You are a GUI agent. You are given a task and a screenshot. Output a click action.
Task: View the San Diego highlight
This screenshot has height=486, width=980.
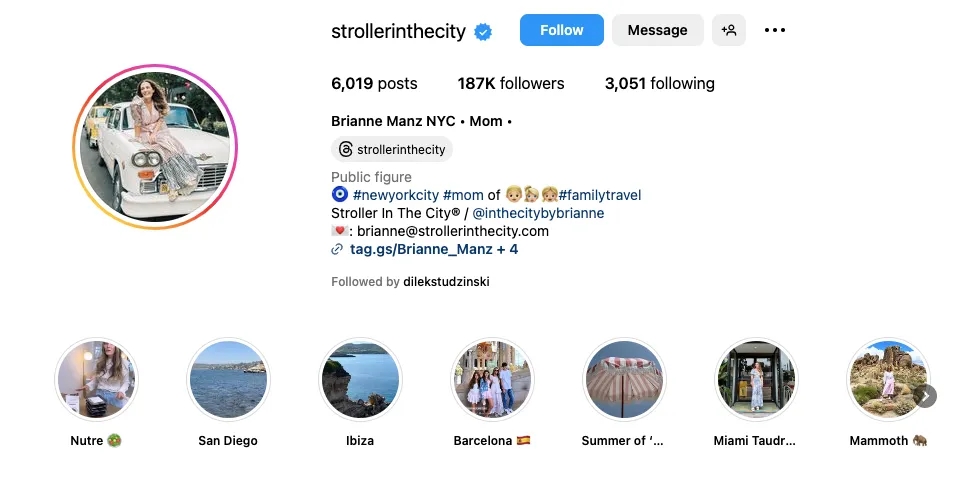coord(228,380)
